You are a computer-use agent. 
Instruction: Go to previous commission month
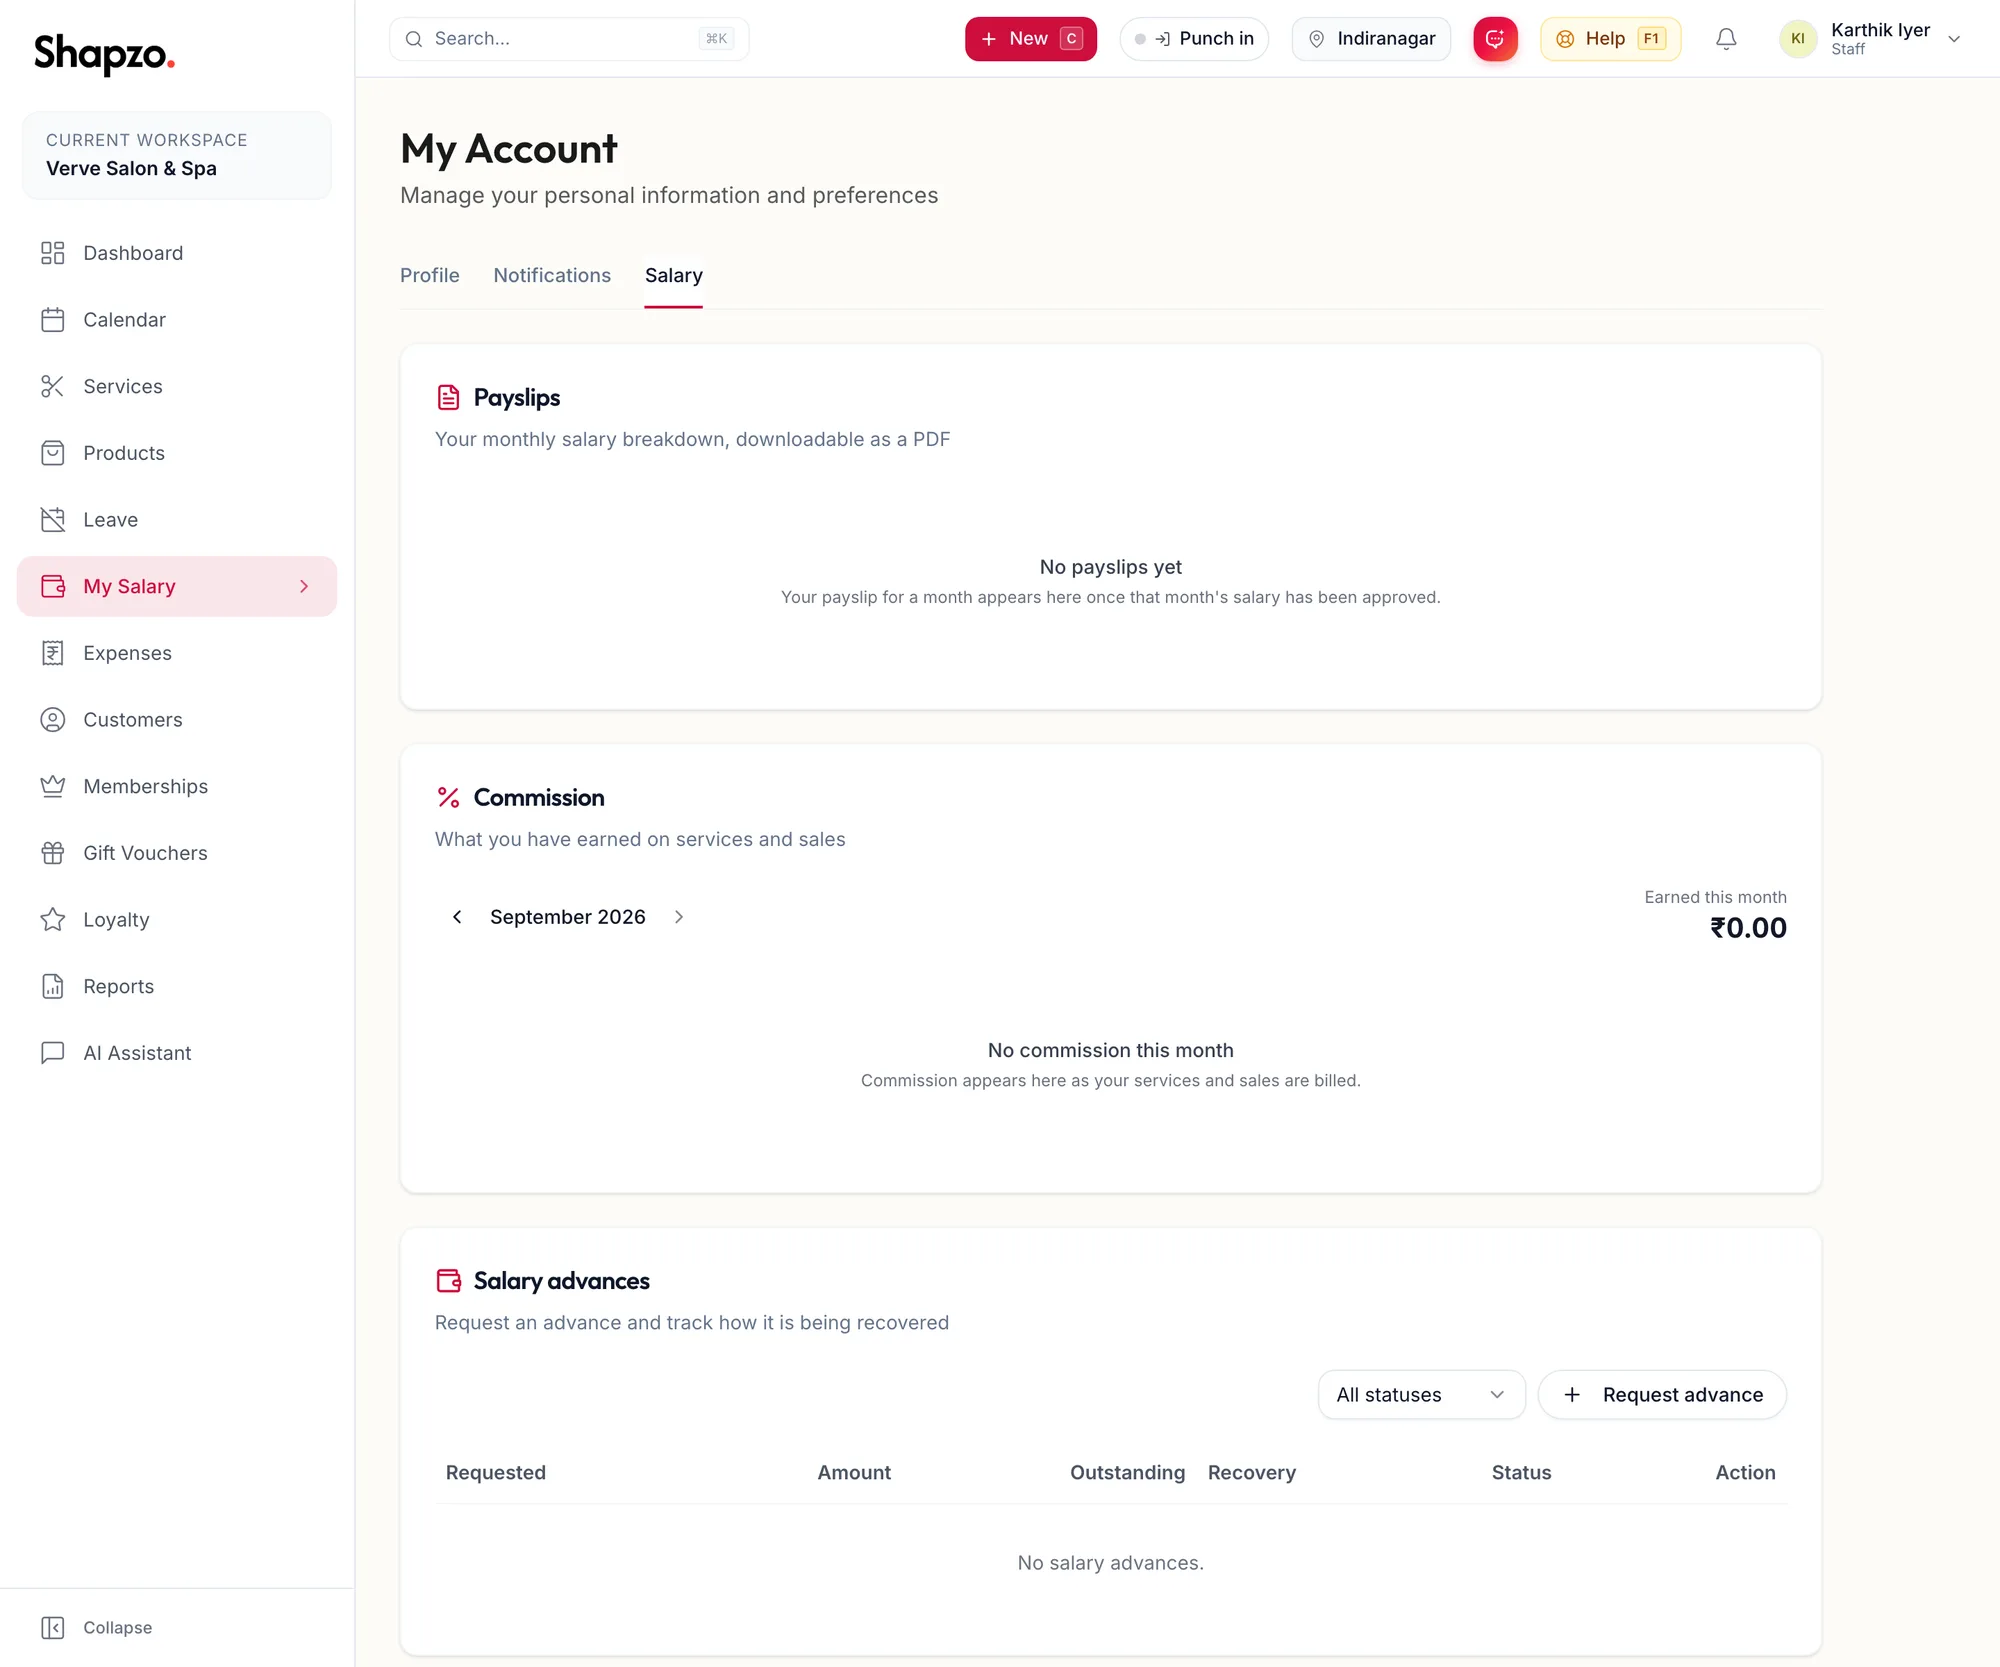coord(457,917)
